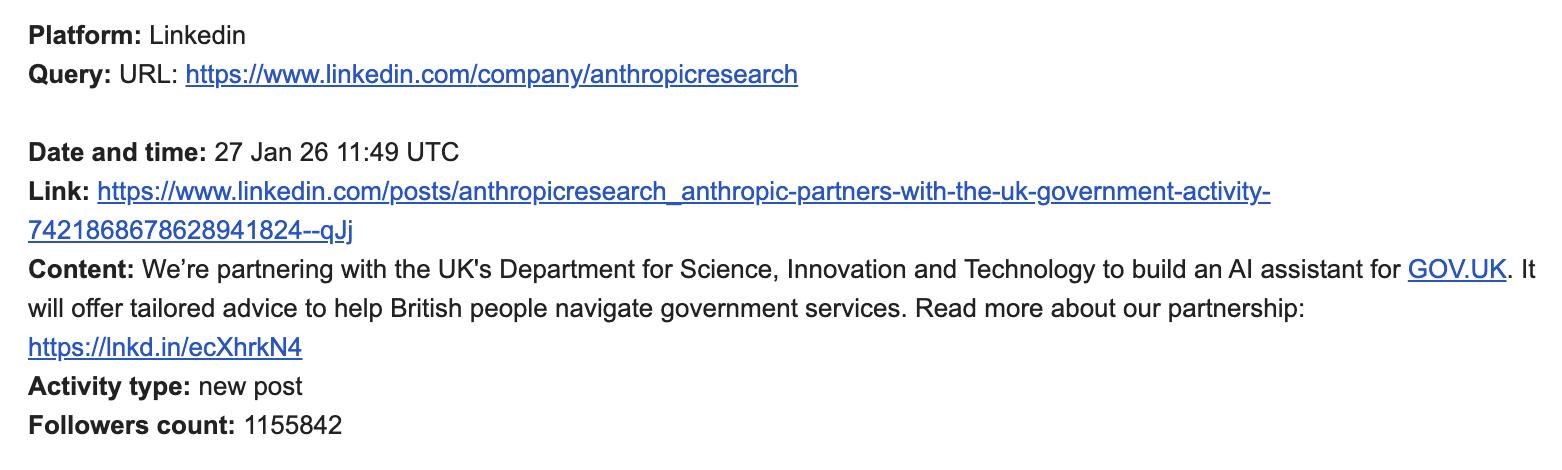Click the bold "Activity type:" label

(x=110, y=386)
